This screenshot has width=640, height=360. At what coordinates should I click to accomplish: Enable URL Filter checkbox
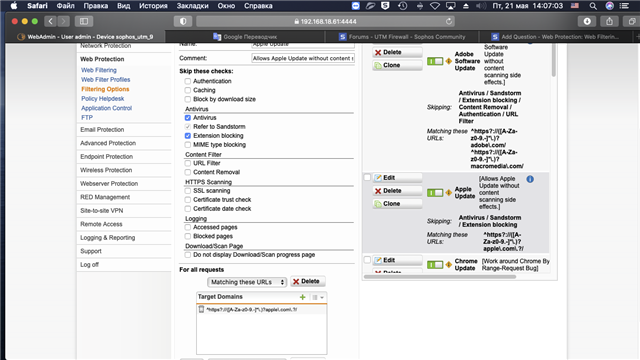[x=188, y=163]
